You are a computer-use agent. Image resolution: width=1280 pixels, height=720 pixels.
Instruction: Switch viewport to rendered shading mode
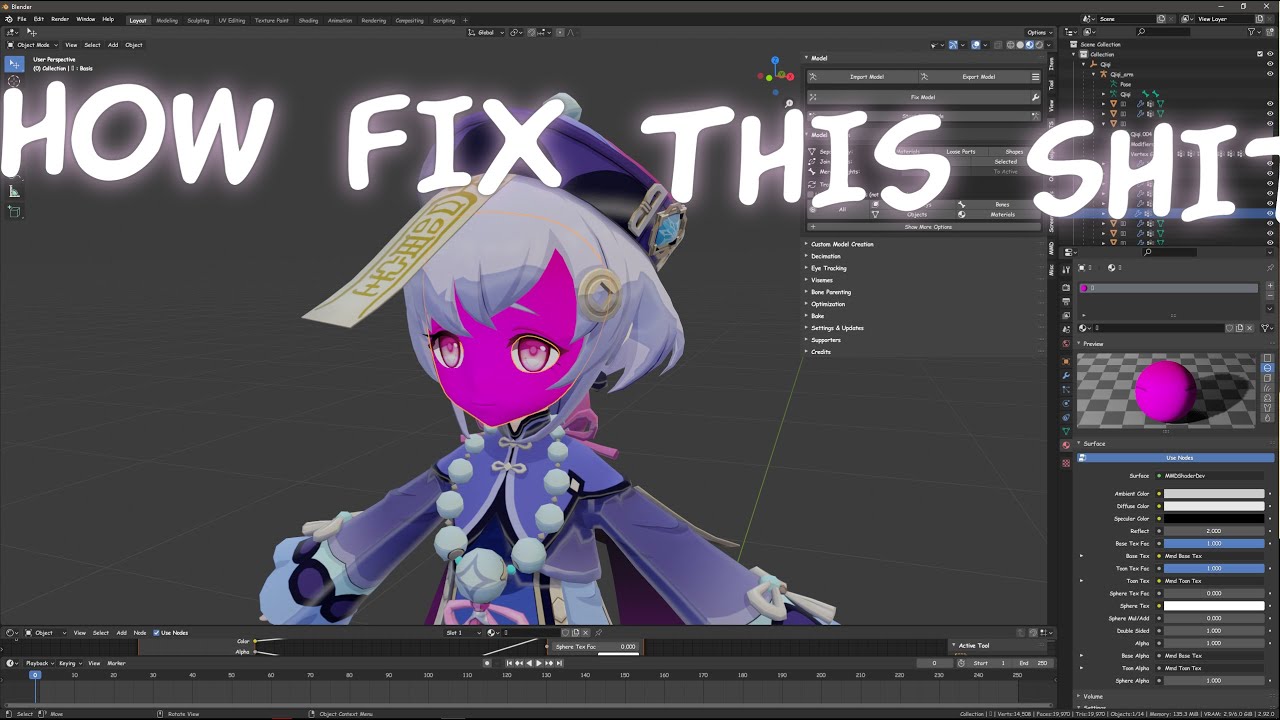(1039, 44)
